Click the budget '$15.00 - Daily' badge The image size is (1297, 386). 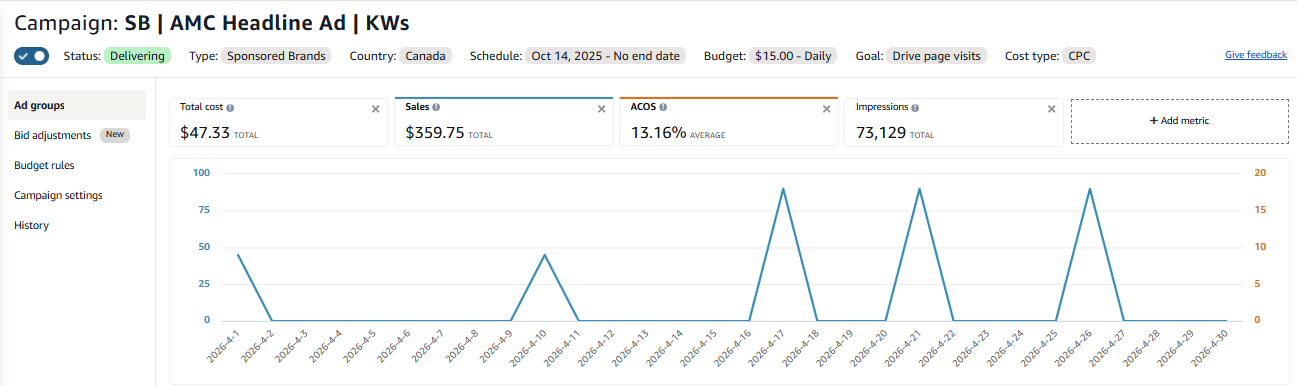point(793,56)
